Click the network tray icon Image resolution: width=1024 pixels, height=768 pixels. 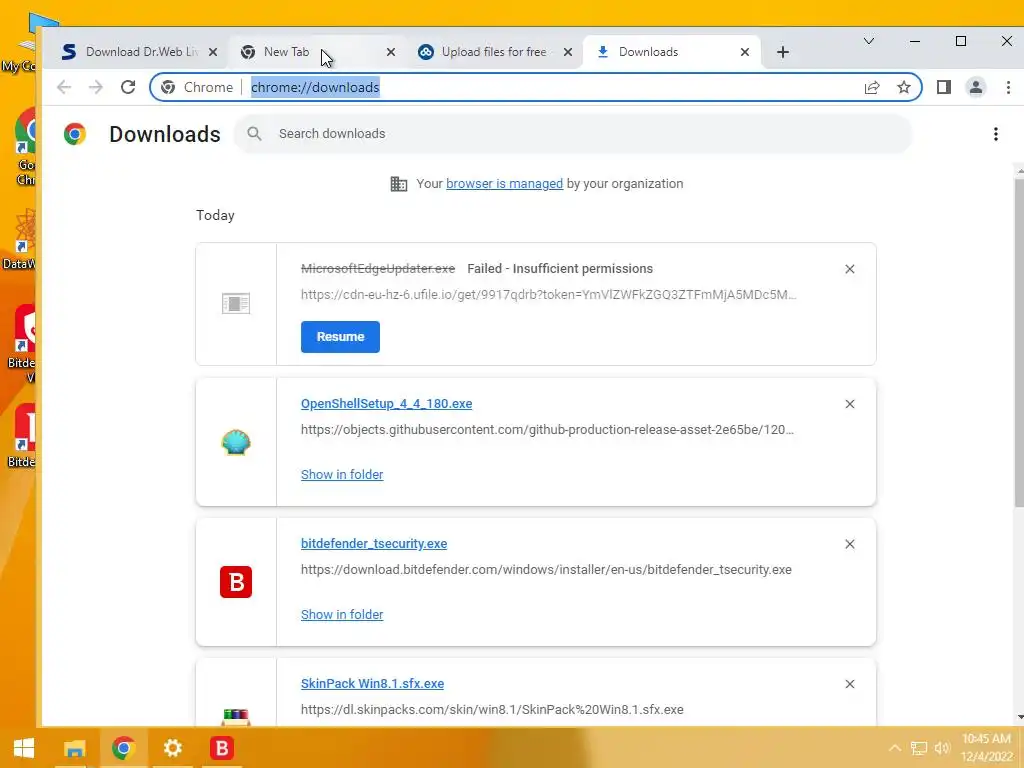(919, 748)
